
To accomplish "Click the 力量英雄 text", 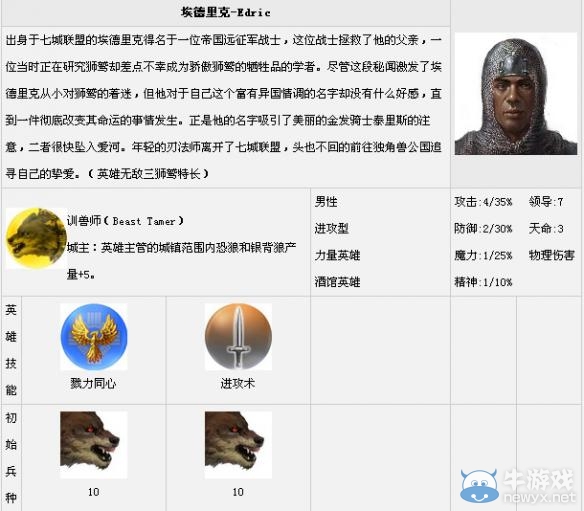I will tap(337, 255).
